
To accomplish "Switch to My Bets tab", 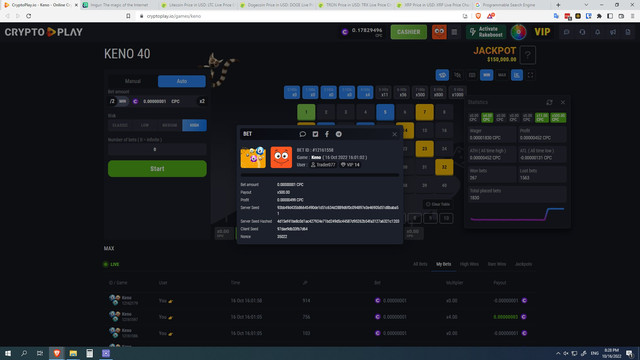I will pos(444,264).
